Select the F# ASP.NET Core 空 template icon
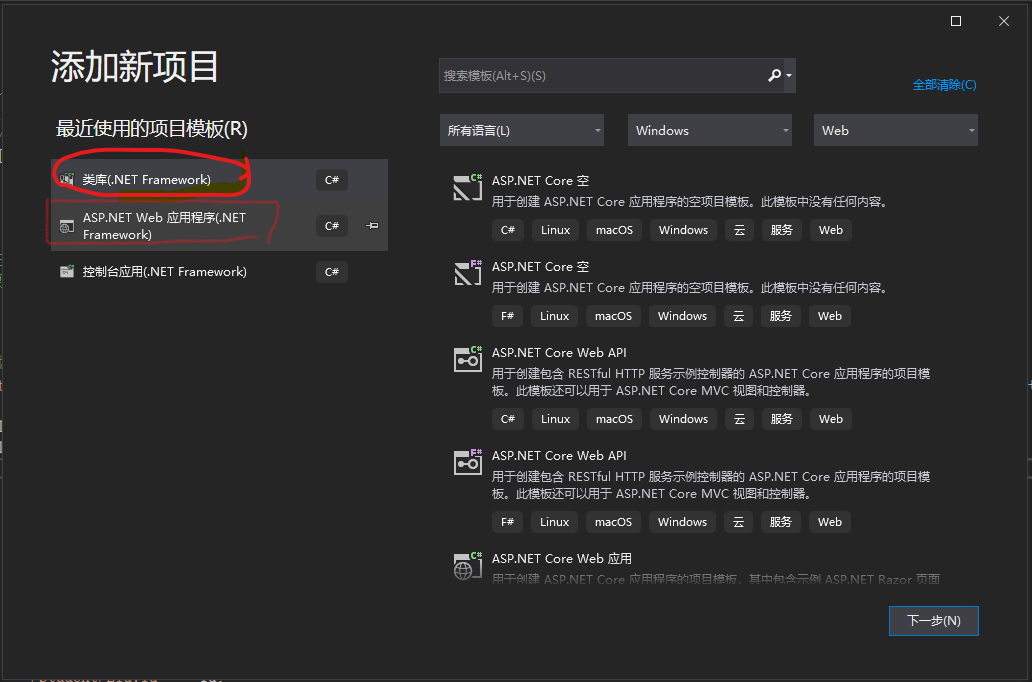The height and width of the screenshot is (682, 1032). coord(468,273)
